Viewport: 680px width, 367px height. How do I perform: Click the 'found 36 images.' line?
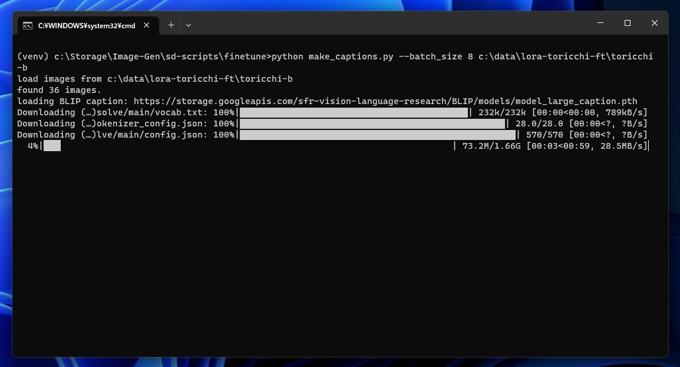click(x=59, y=90)
